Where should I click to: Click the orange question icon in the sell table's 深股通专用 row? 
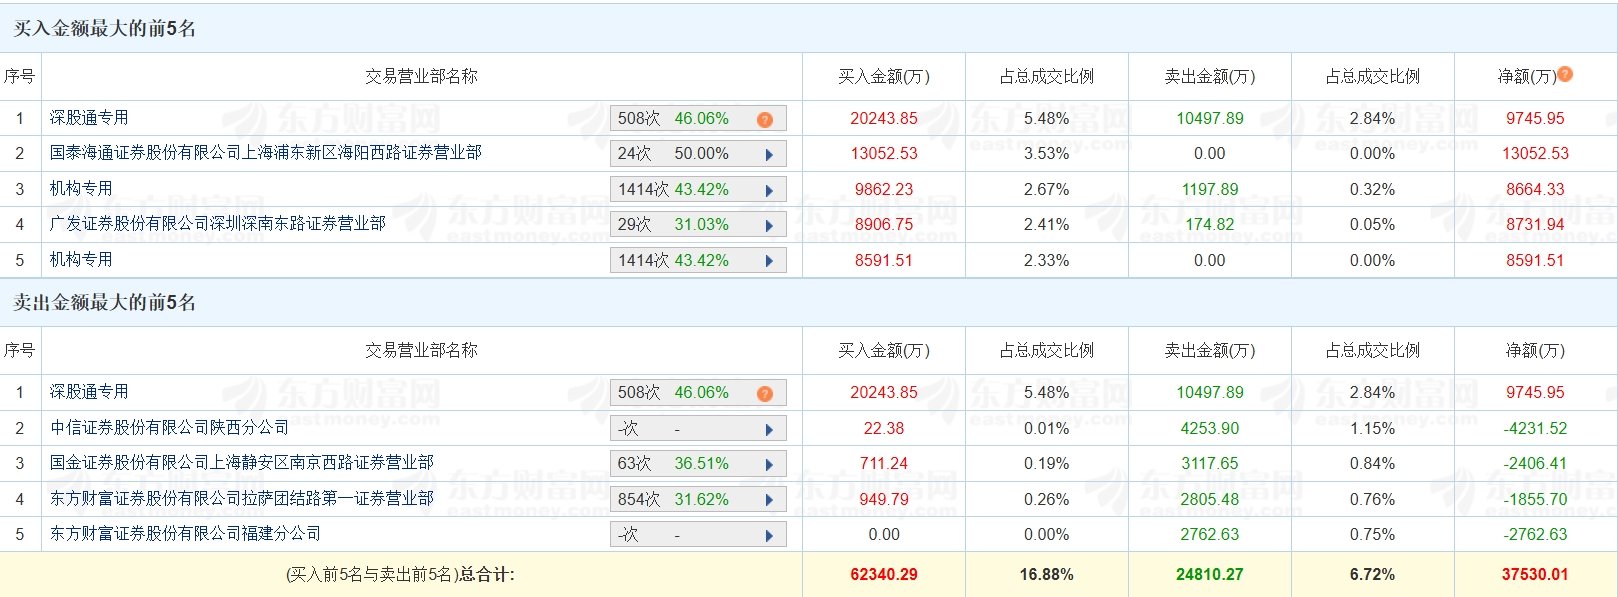[x=765, y=393]
